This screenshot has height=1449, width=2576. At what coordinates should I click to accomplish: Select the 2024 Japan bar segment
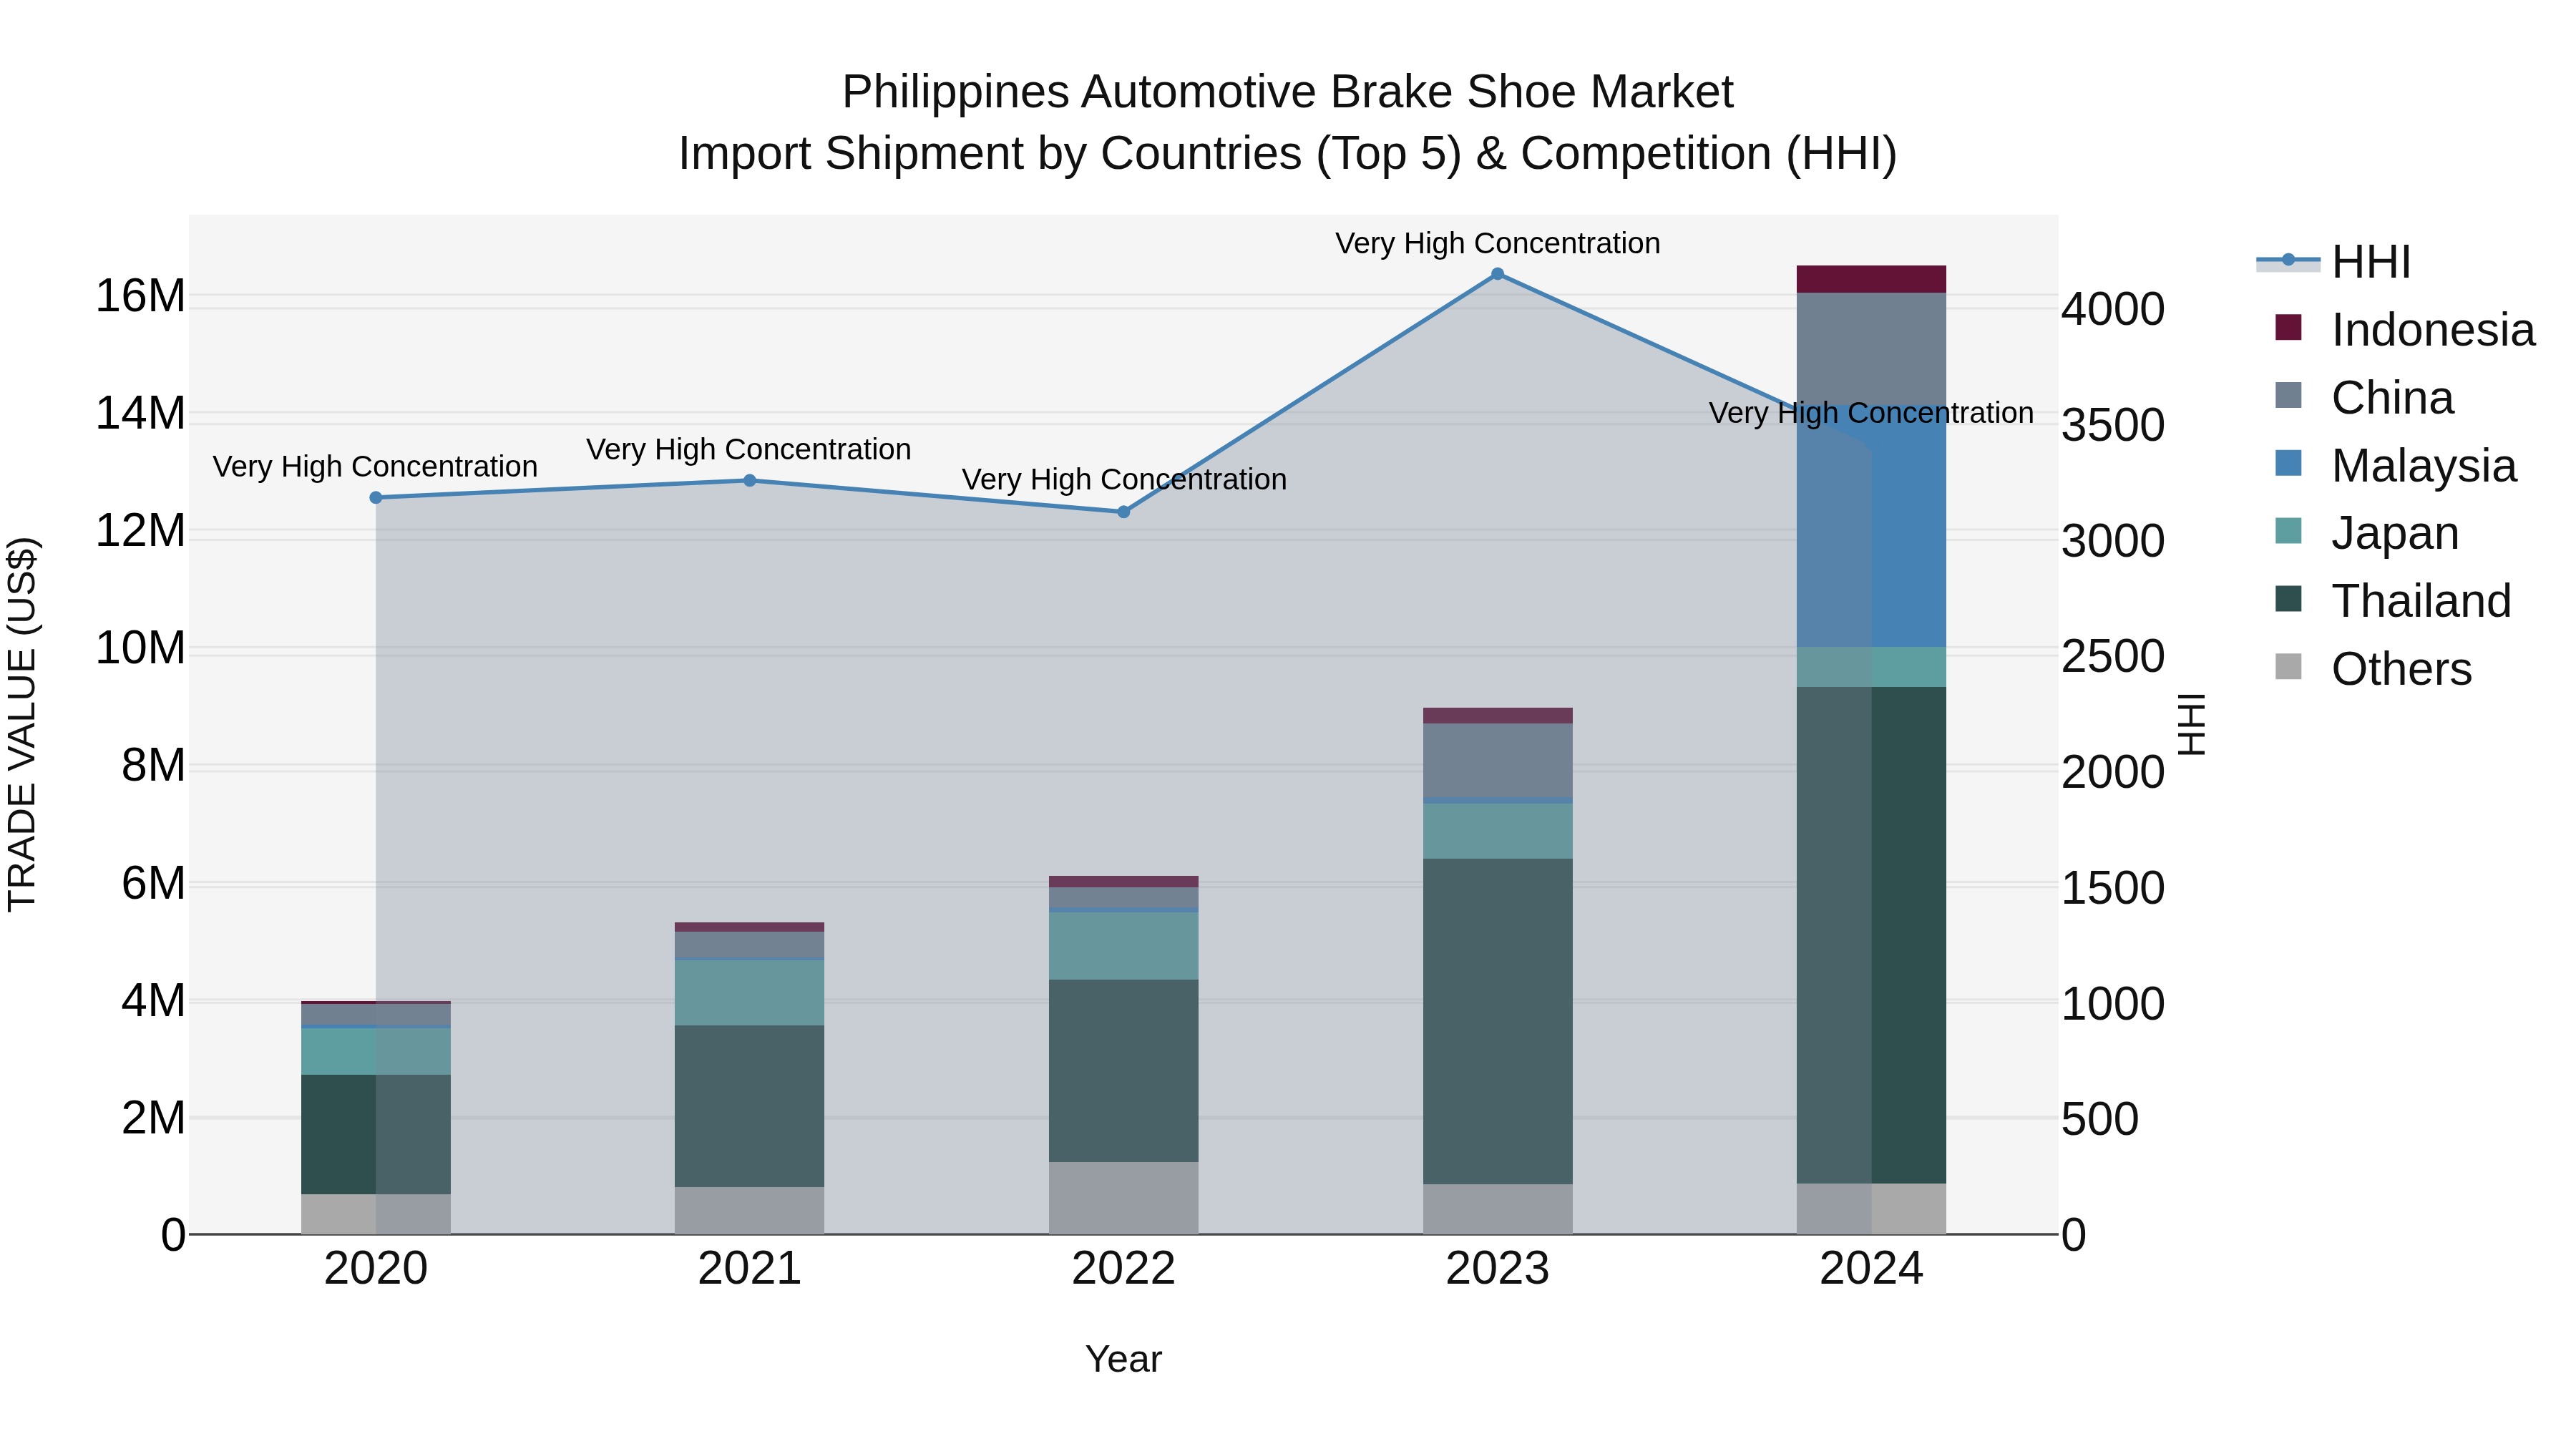click(1871, 667)
